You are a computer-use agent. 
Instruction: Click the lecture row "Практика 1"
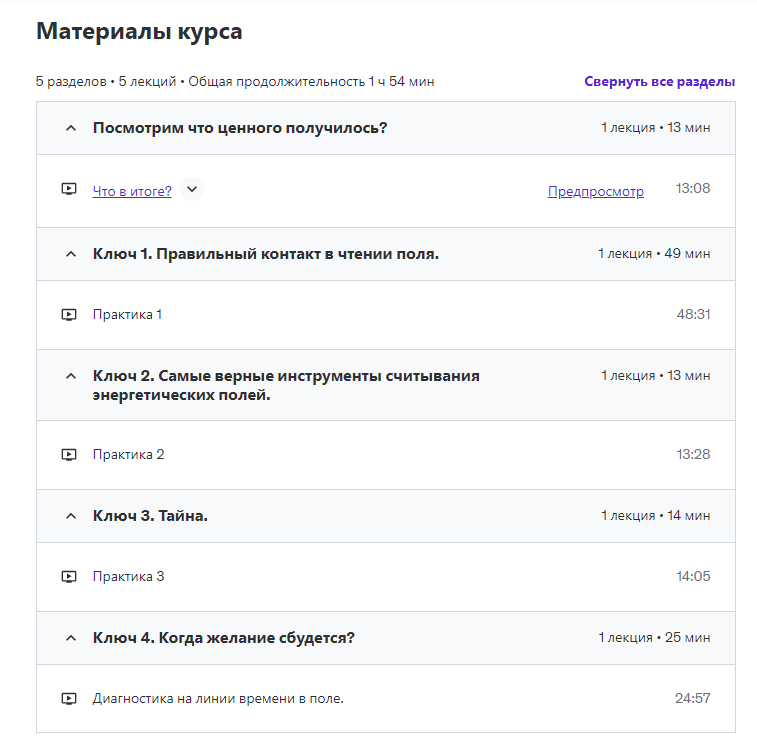point(127,315)
